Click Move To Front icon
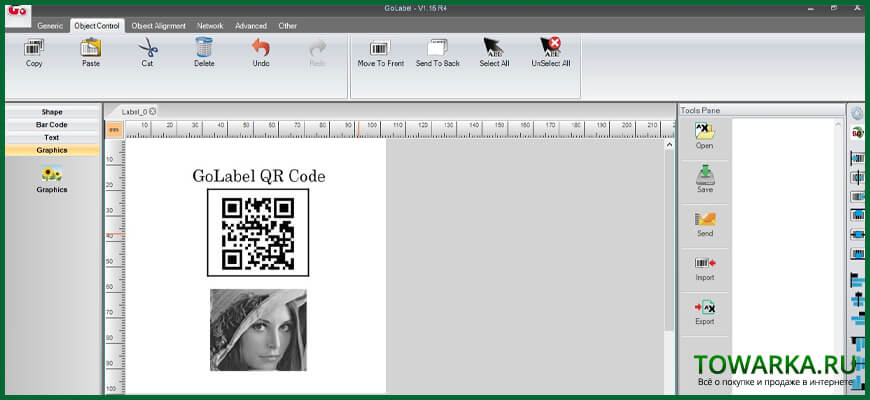870x400 pixels. 380,47
